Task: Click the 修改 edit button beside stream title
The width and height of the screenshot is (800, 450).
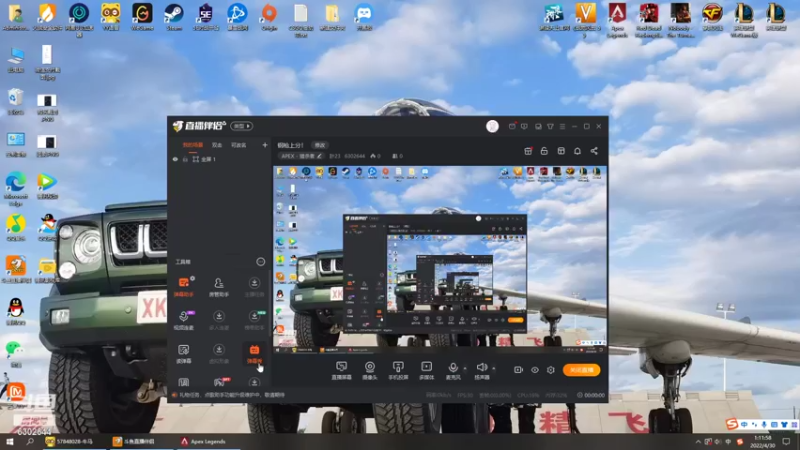Action: tap(320, 145)
